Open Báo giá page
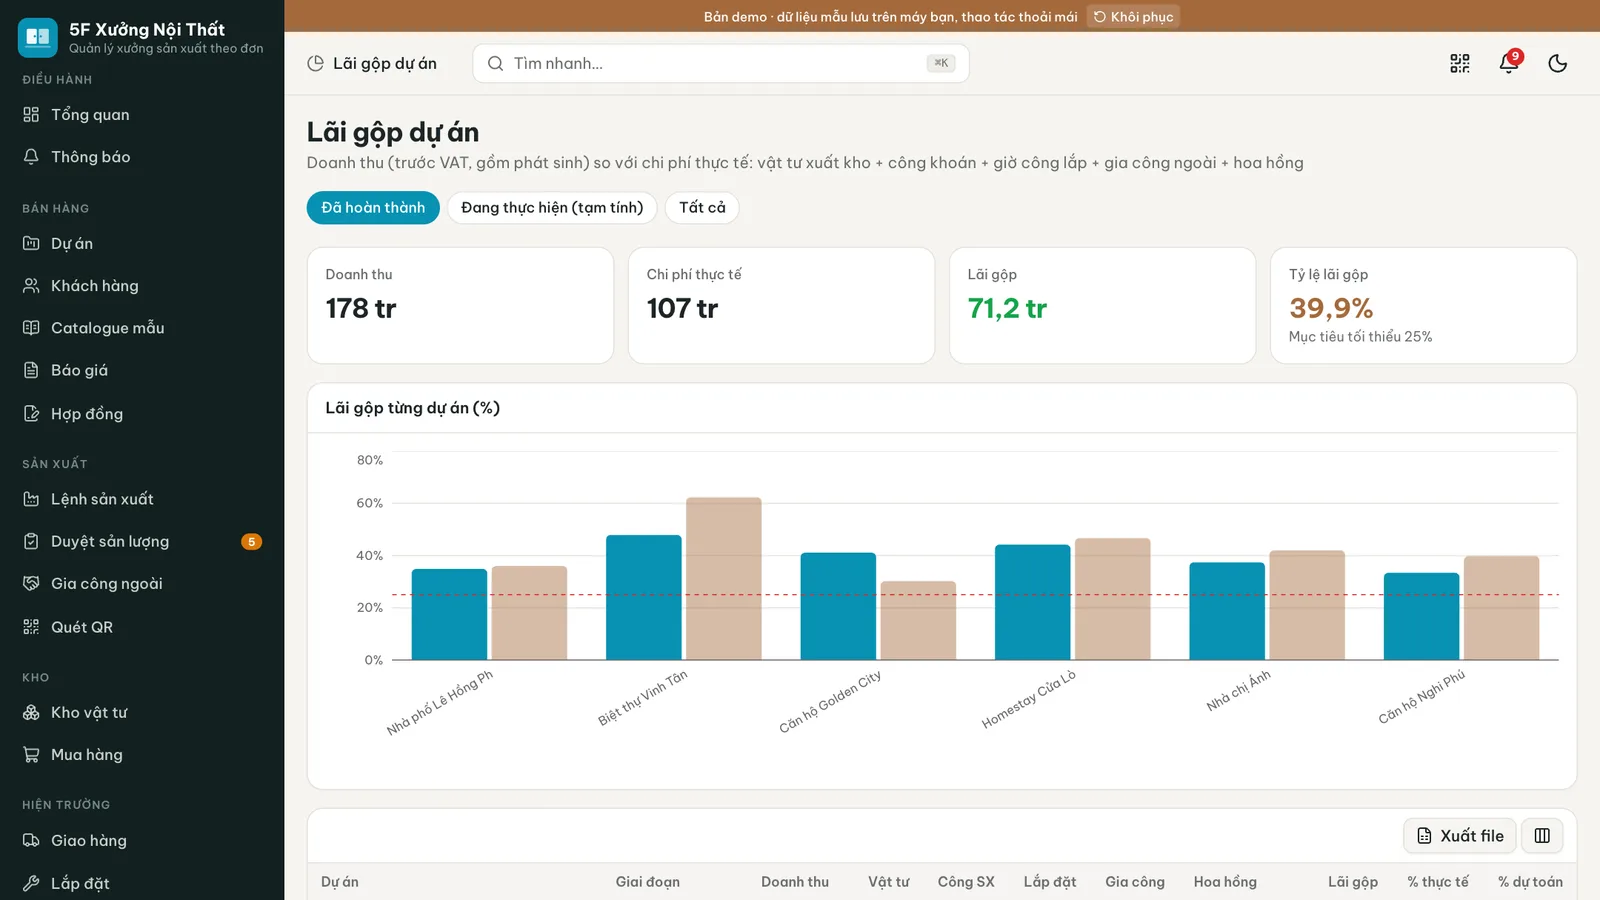Image resolution: width=1600 pixels, height=900 pixels. [142, 370]
